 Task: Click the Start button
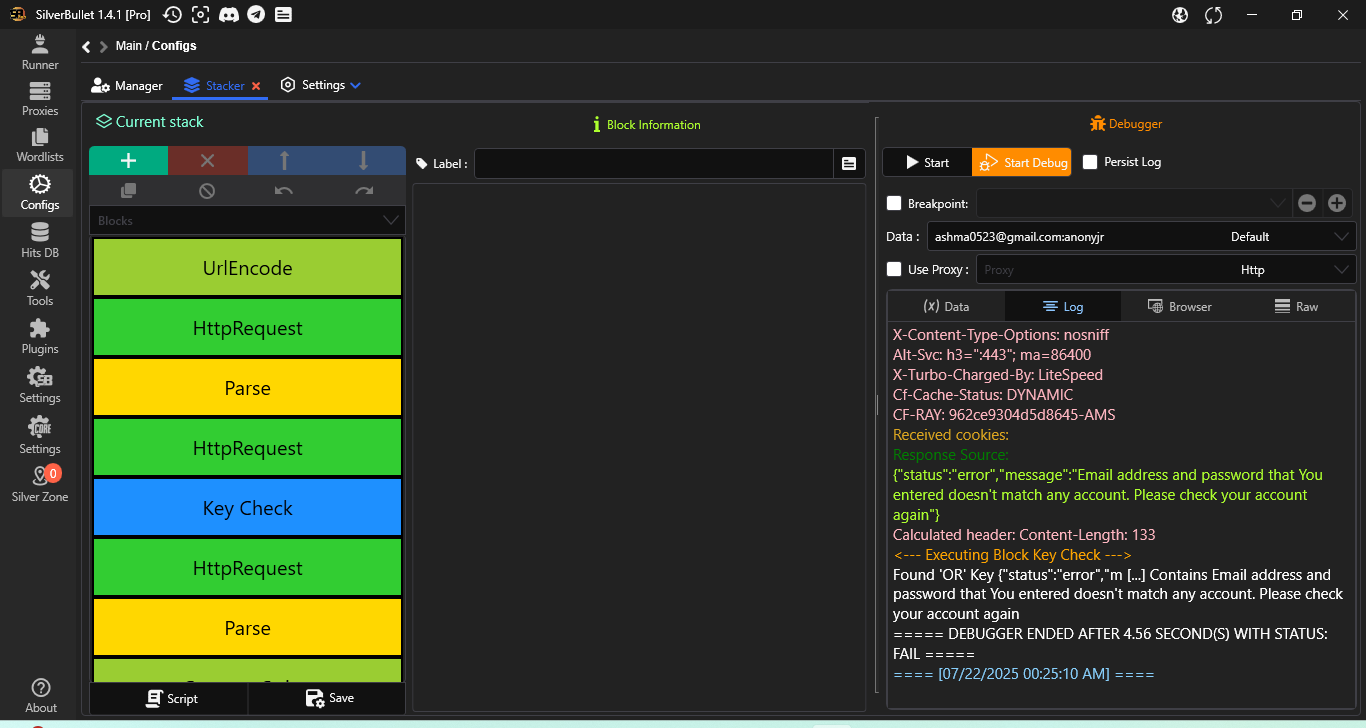[927, 162]
